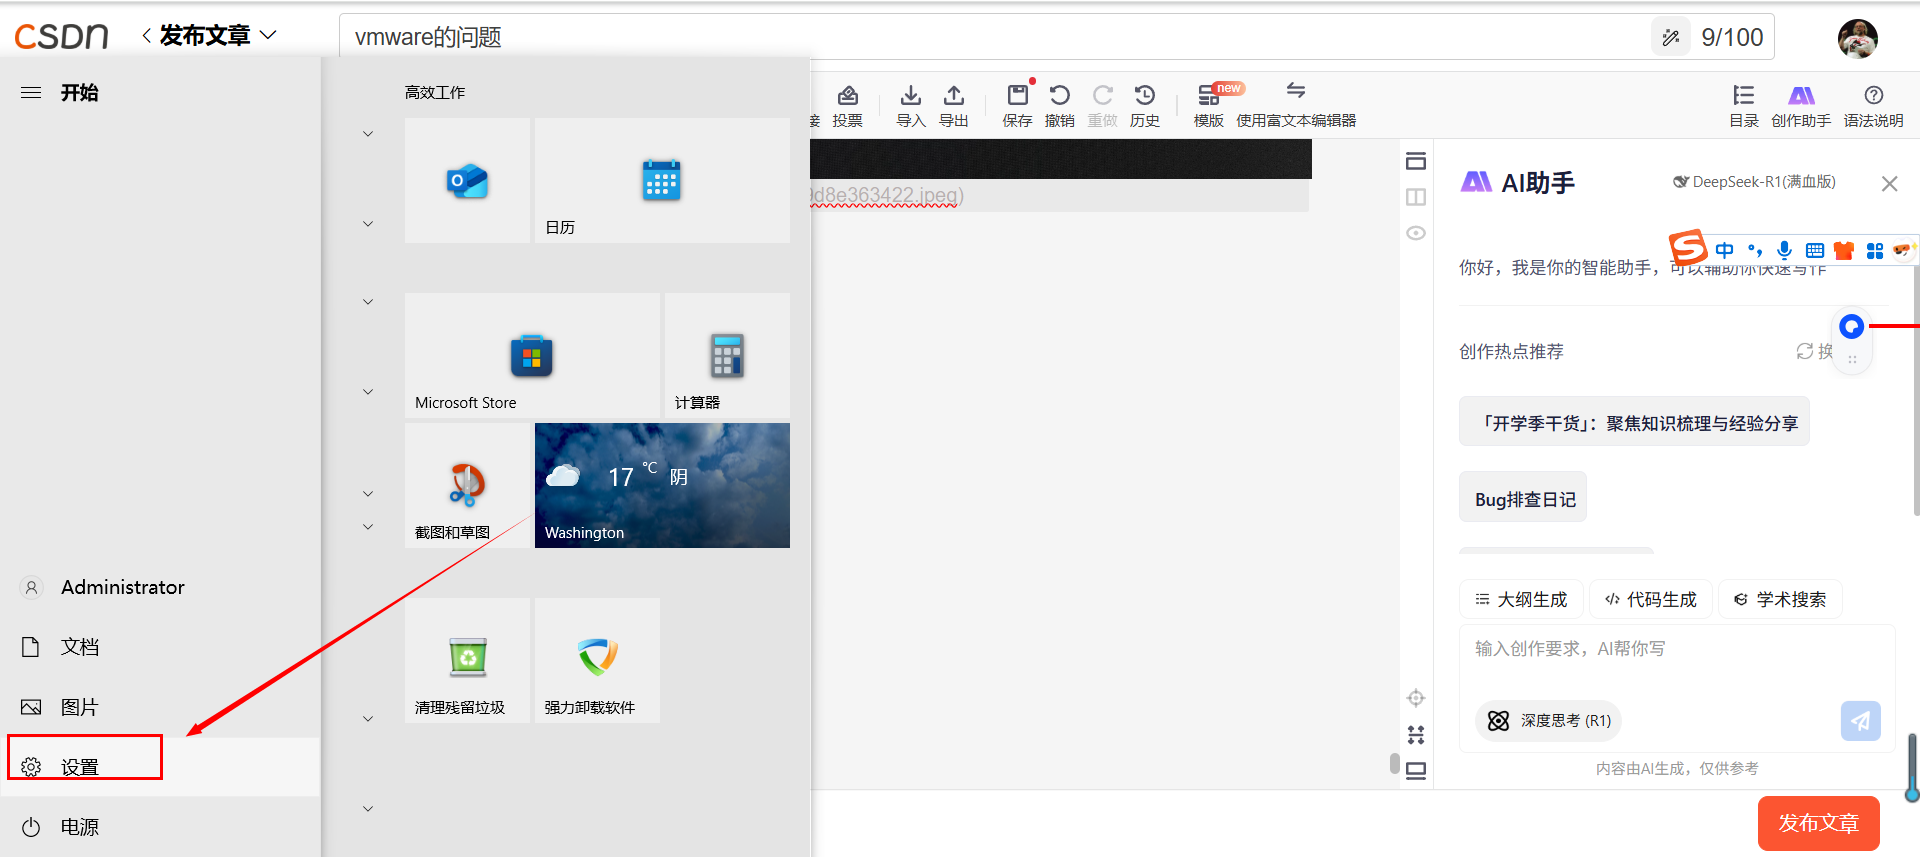The width and height of the screenshot is (1920, 857).
Task: Click the single-pane editor layout icon
Action: click(x=1415, y=161)
